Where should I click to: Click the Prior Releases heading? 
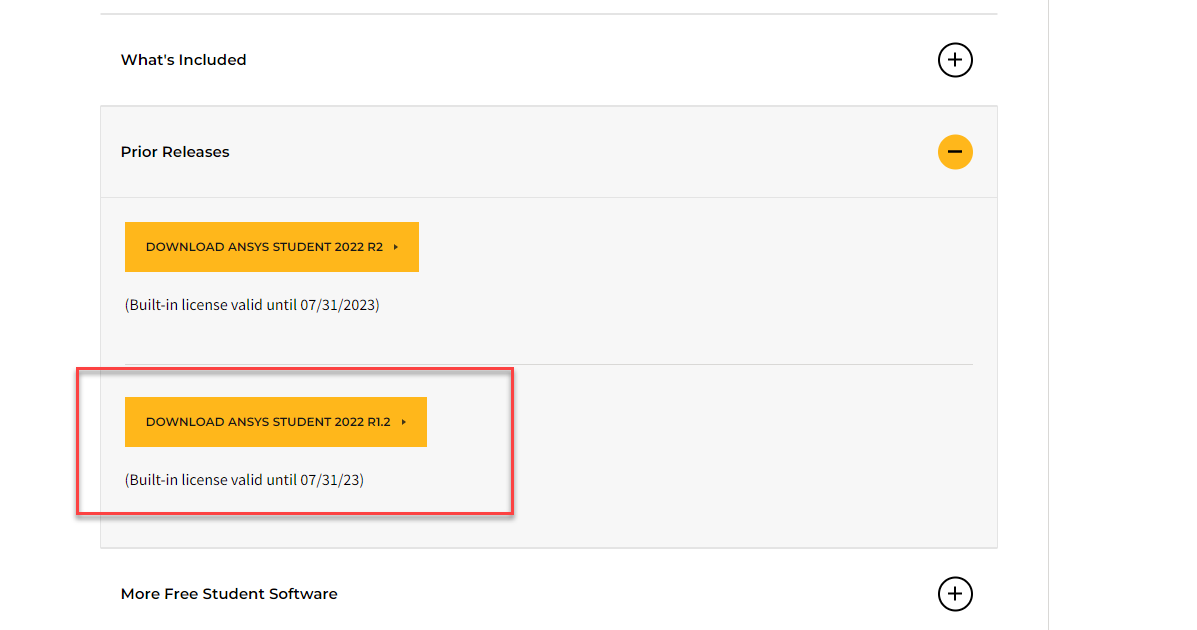[175, 152]
